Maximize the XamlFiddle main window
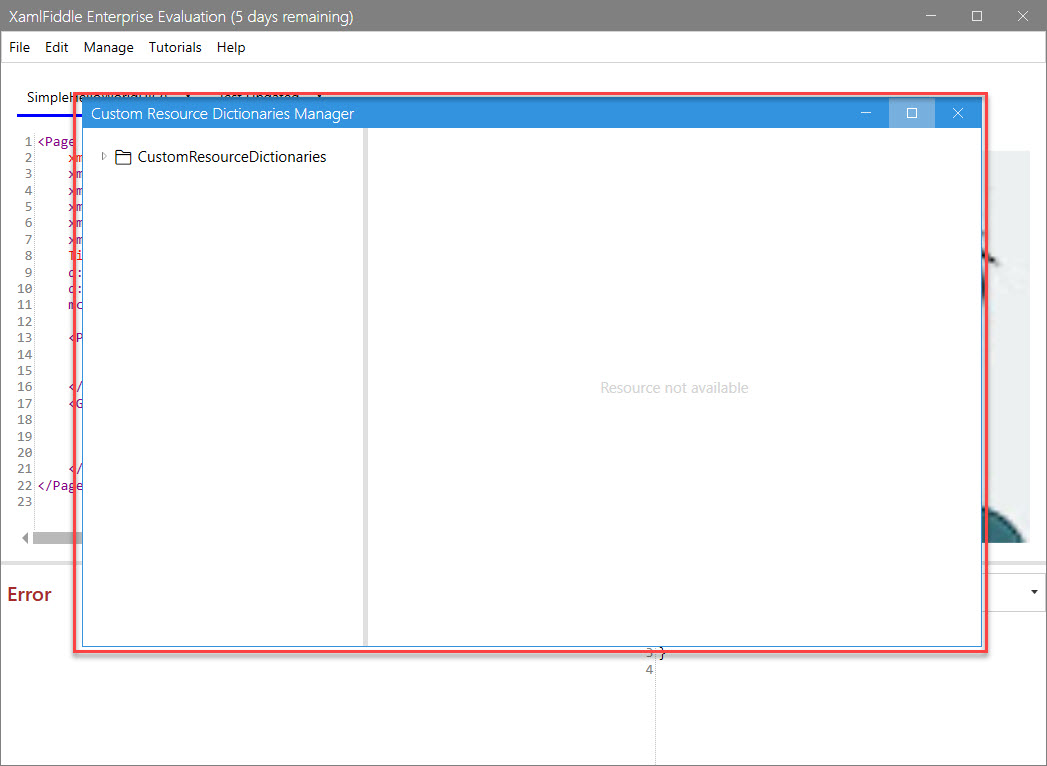 [x=977, y=16]
